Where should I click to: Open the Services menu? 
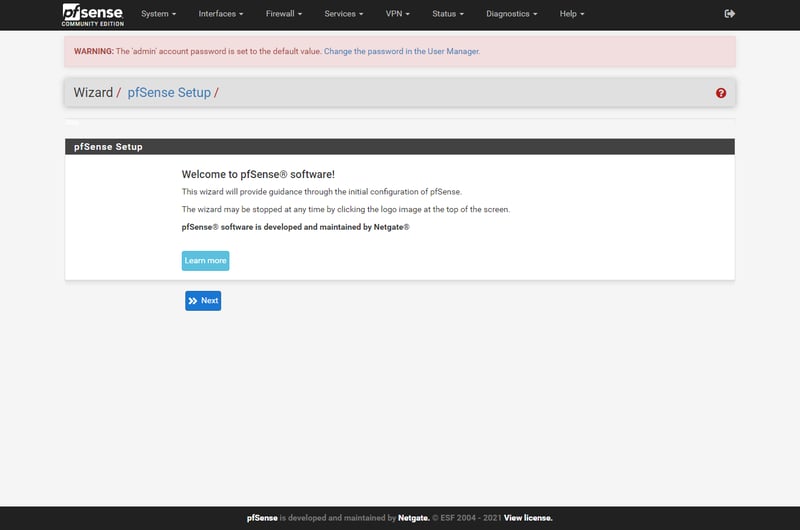click(344, 14)
